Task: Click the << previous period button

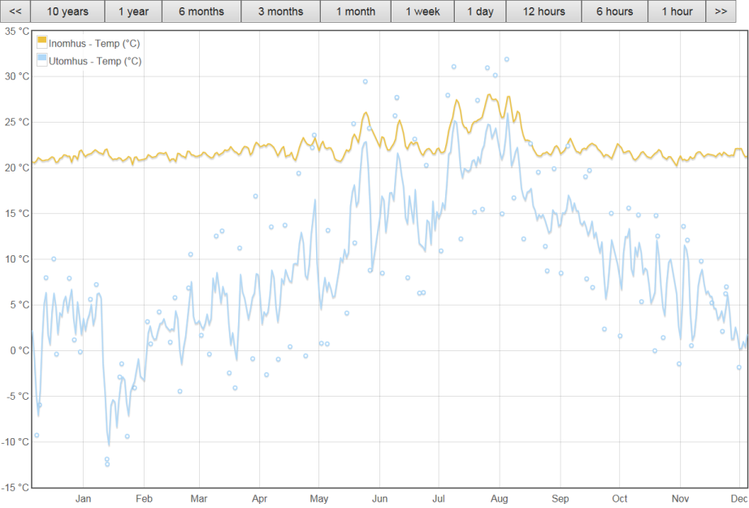Action: [x=15, y=12]
